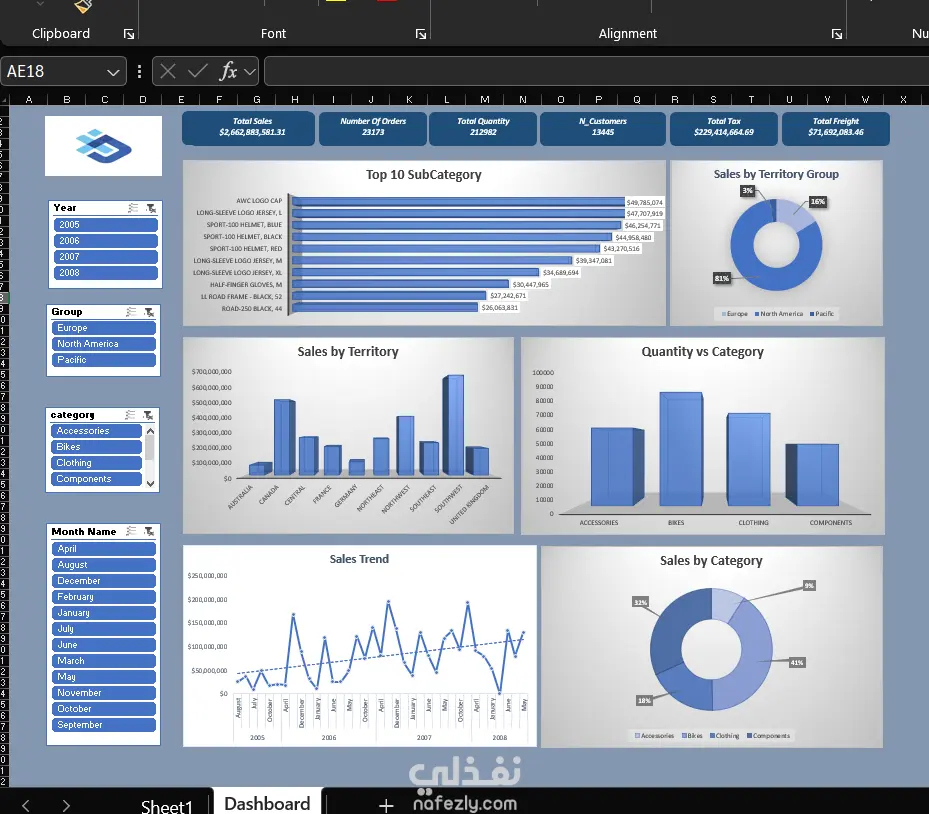Select May in Month Name slicer
Viewport: 929px width, 814px height.
[x=104, y=677]
